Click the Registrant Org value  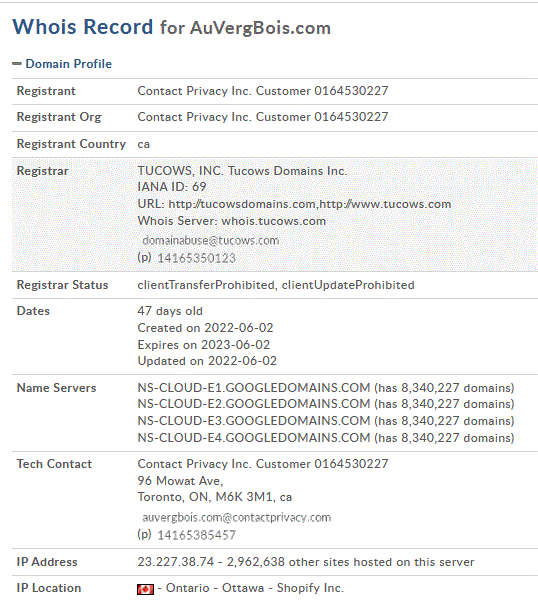263,117
